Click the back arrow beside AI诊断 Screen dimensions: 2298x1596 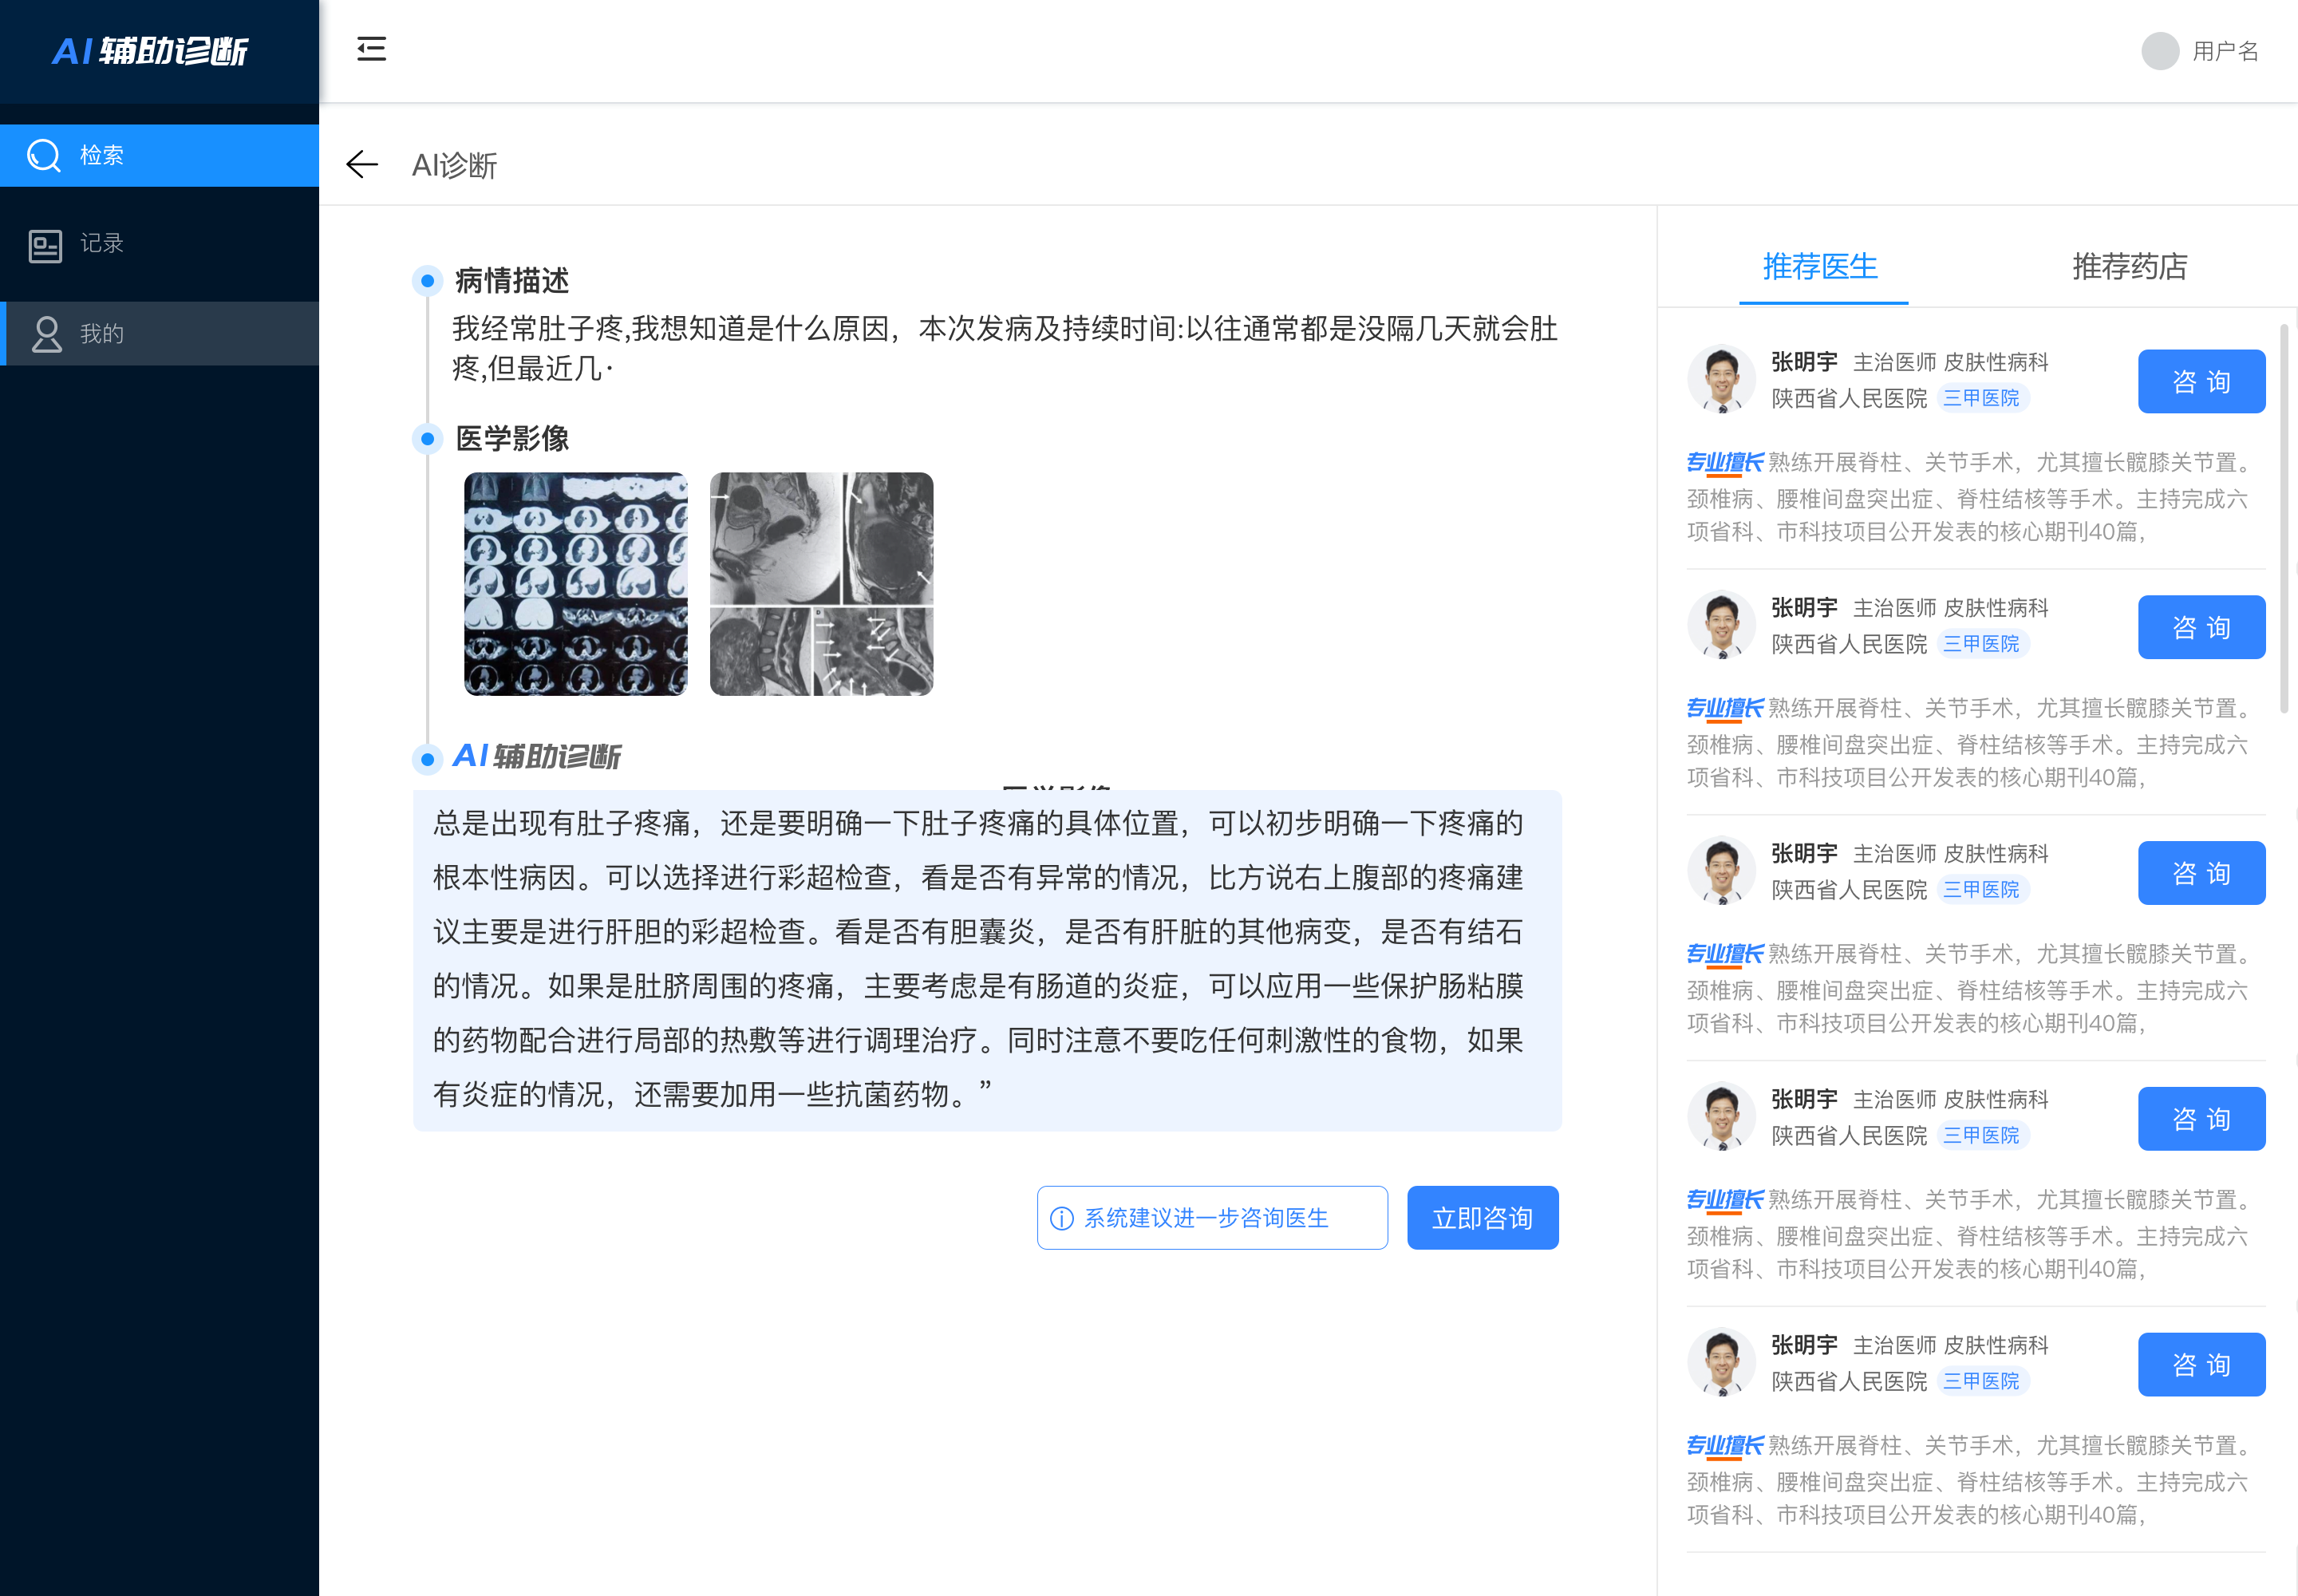pyautogui.click(x=362, y=164)
